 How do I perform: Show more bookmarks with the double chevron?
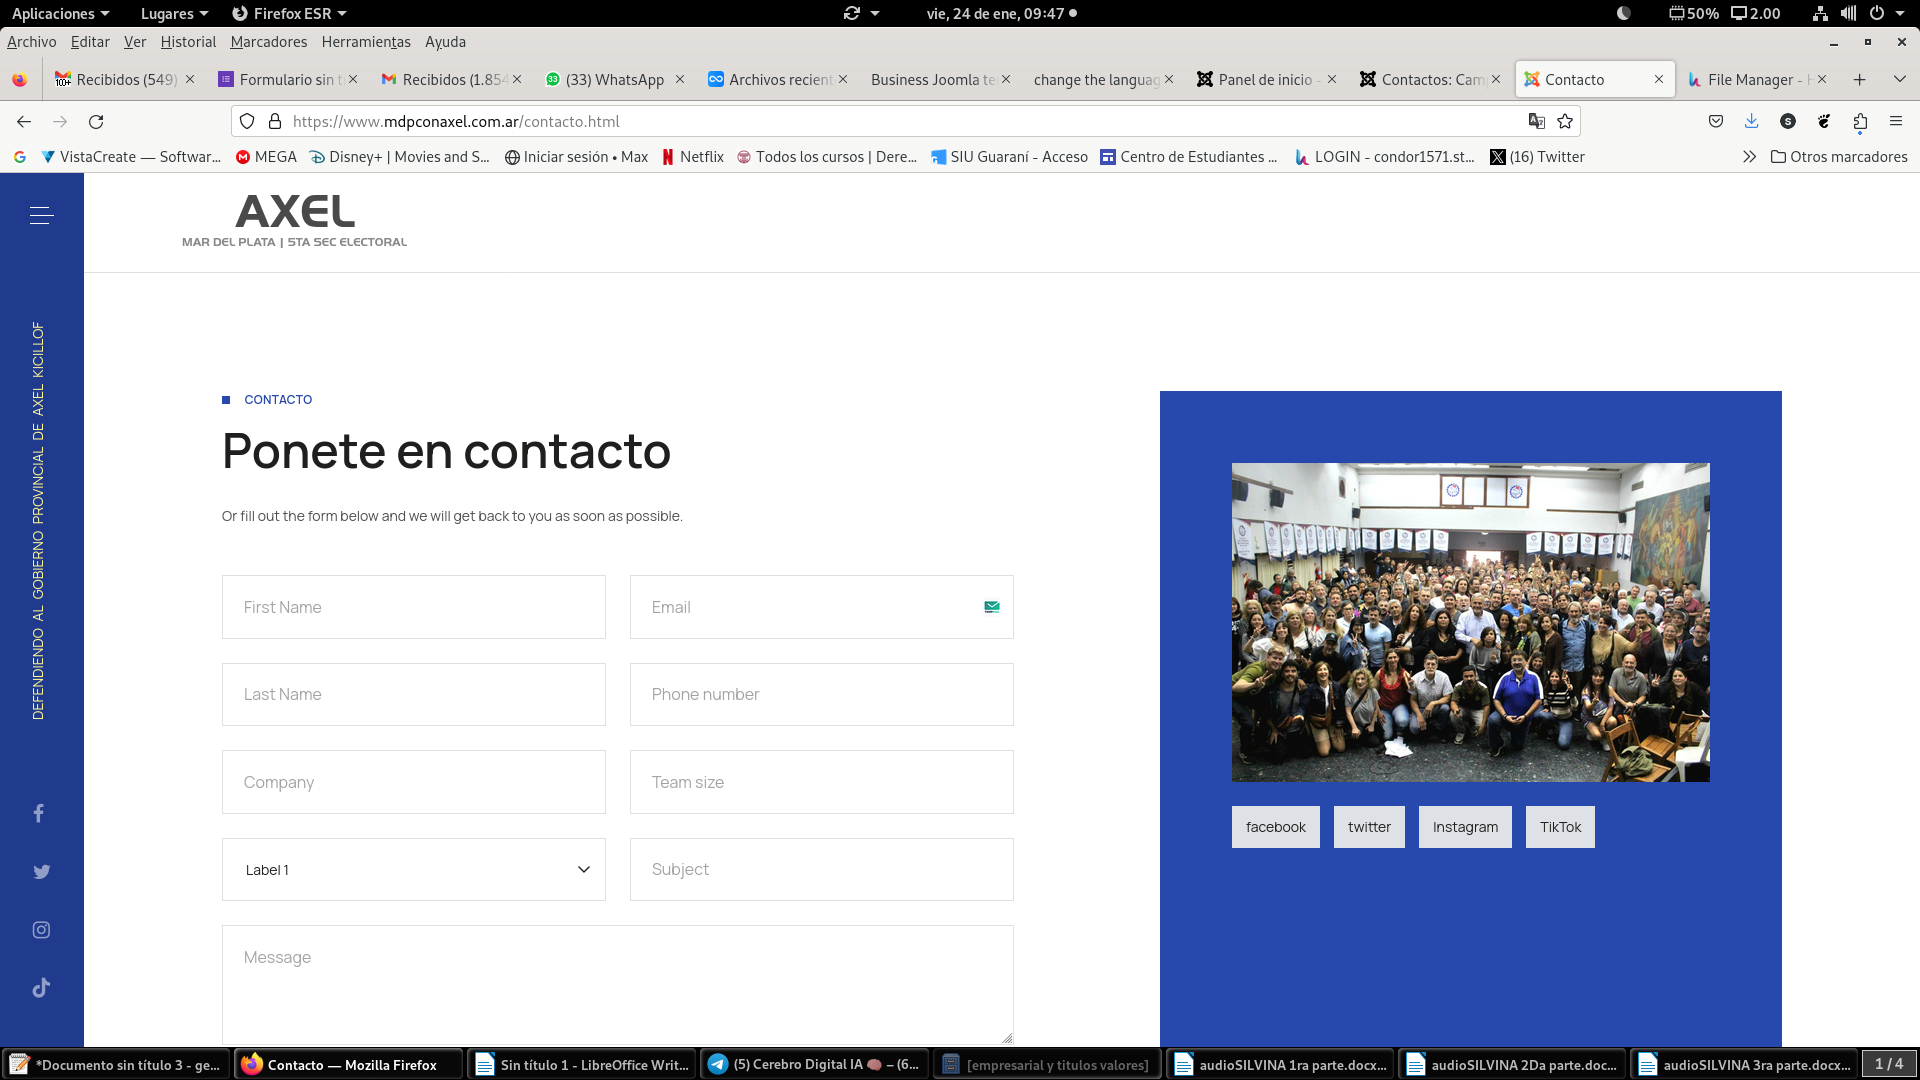[1749, 157]
